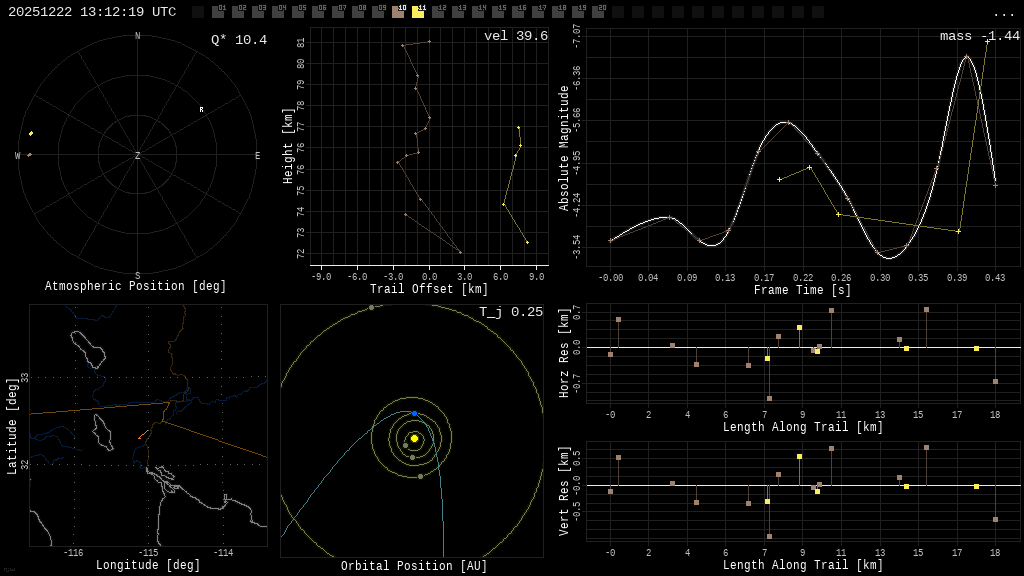The width and height of the screenshot is (1024, 576).
Task: Click the Vert Res [km] axis label
Action: pos(564,491)
